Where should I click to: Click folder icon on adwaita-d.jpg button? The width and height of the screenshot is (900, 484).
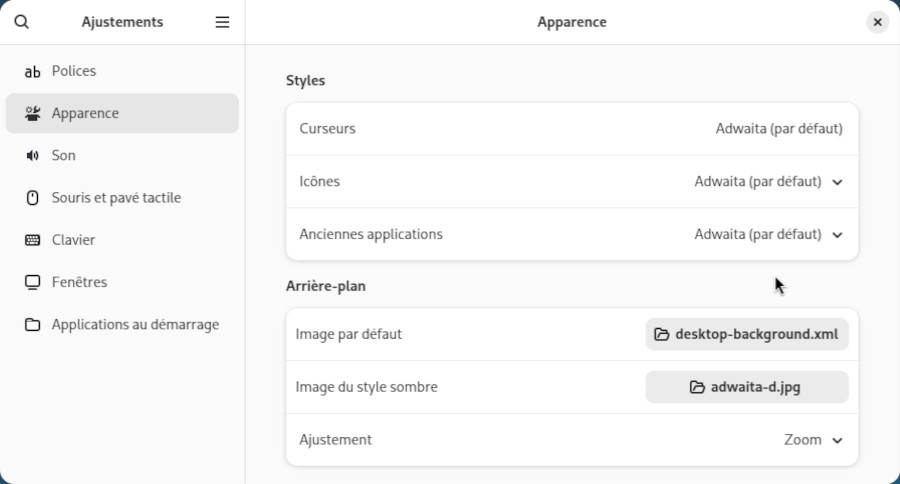click(697, 387)
